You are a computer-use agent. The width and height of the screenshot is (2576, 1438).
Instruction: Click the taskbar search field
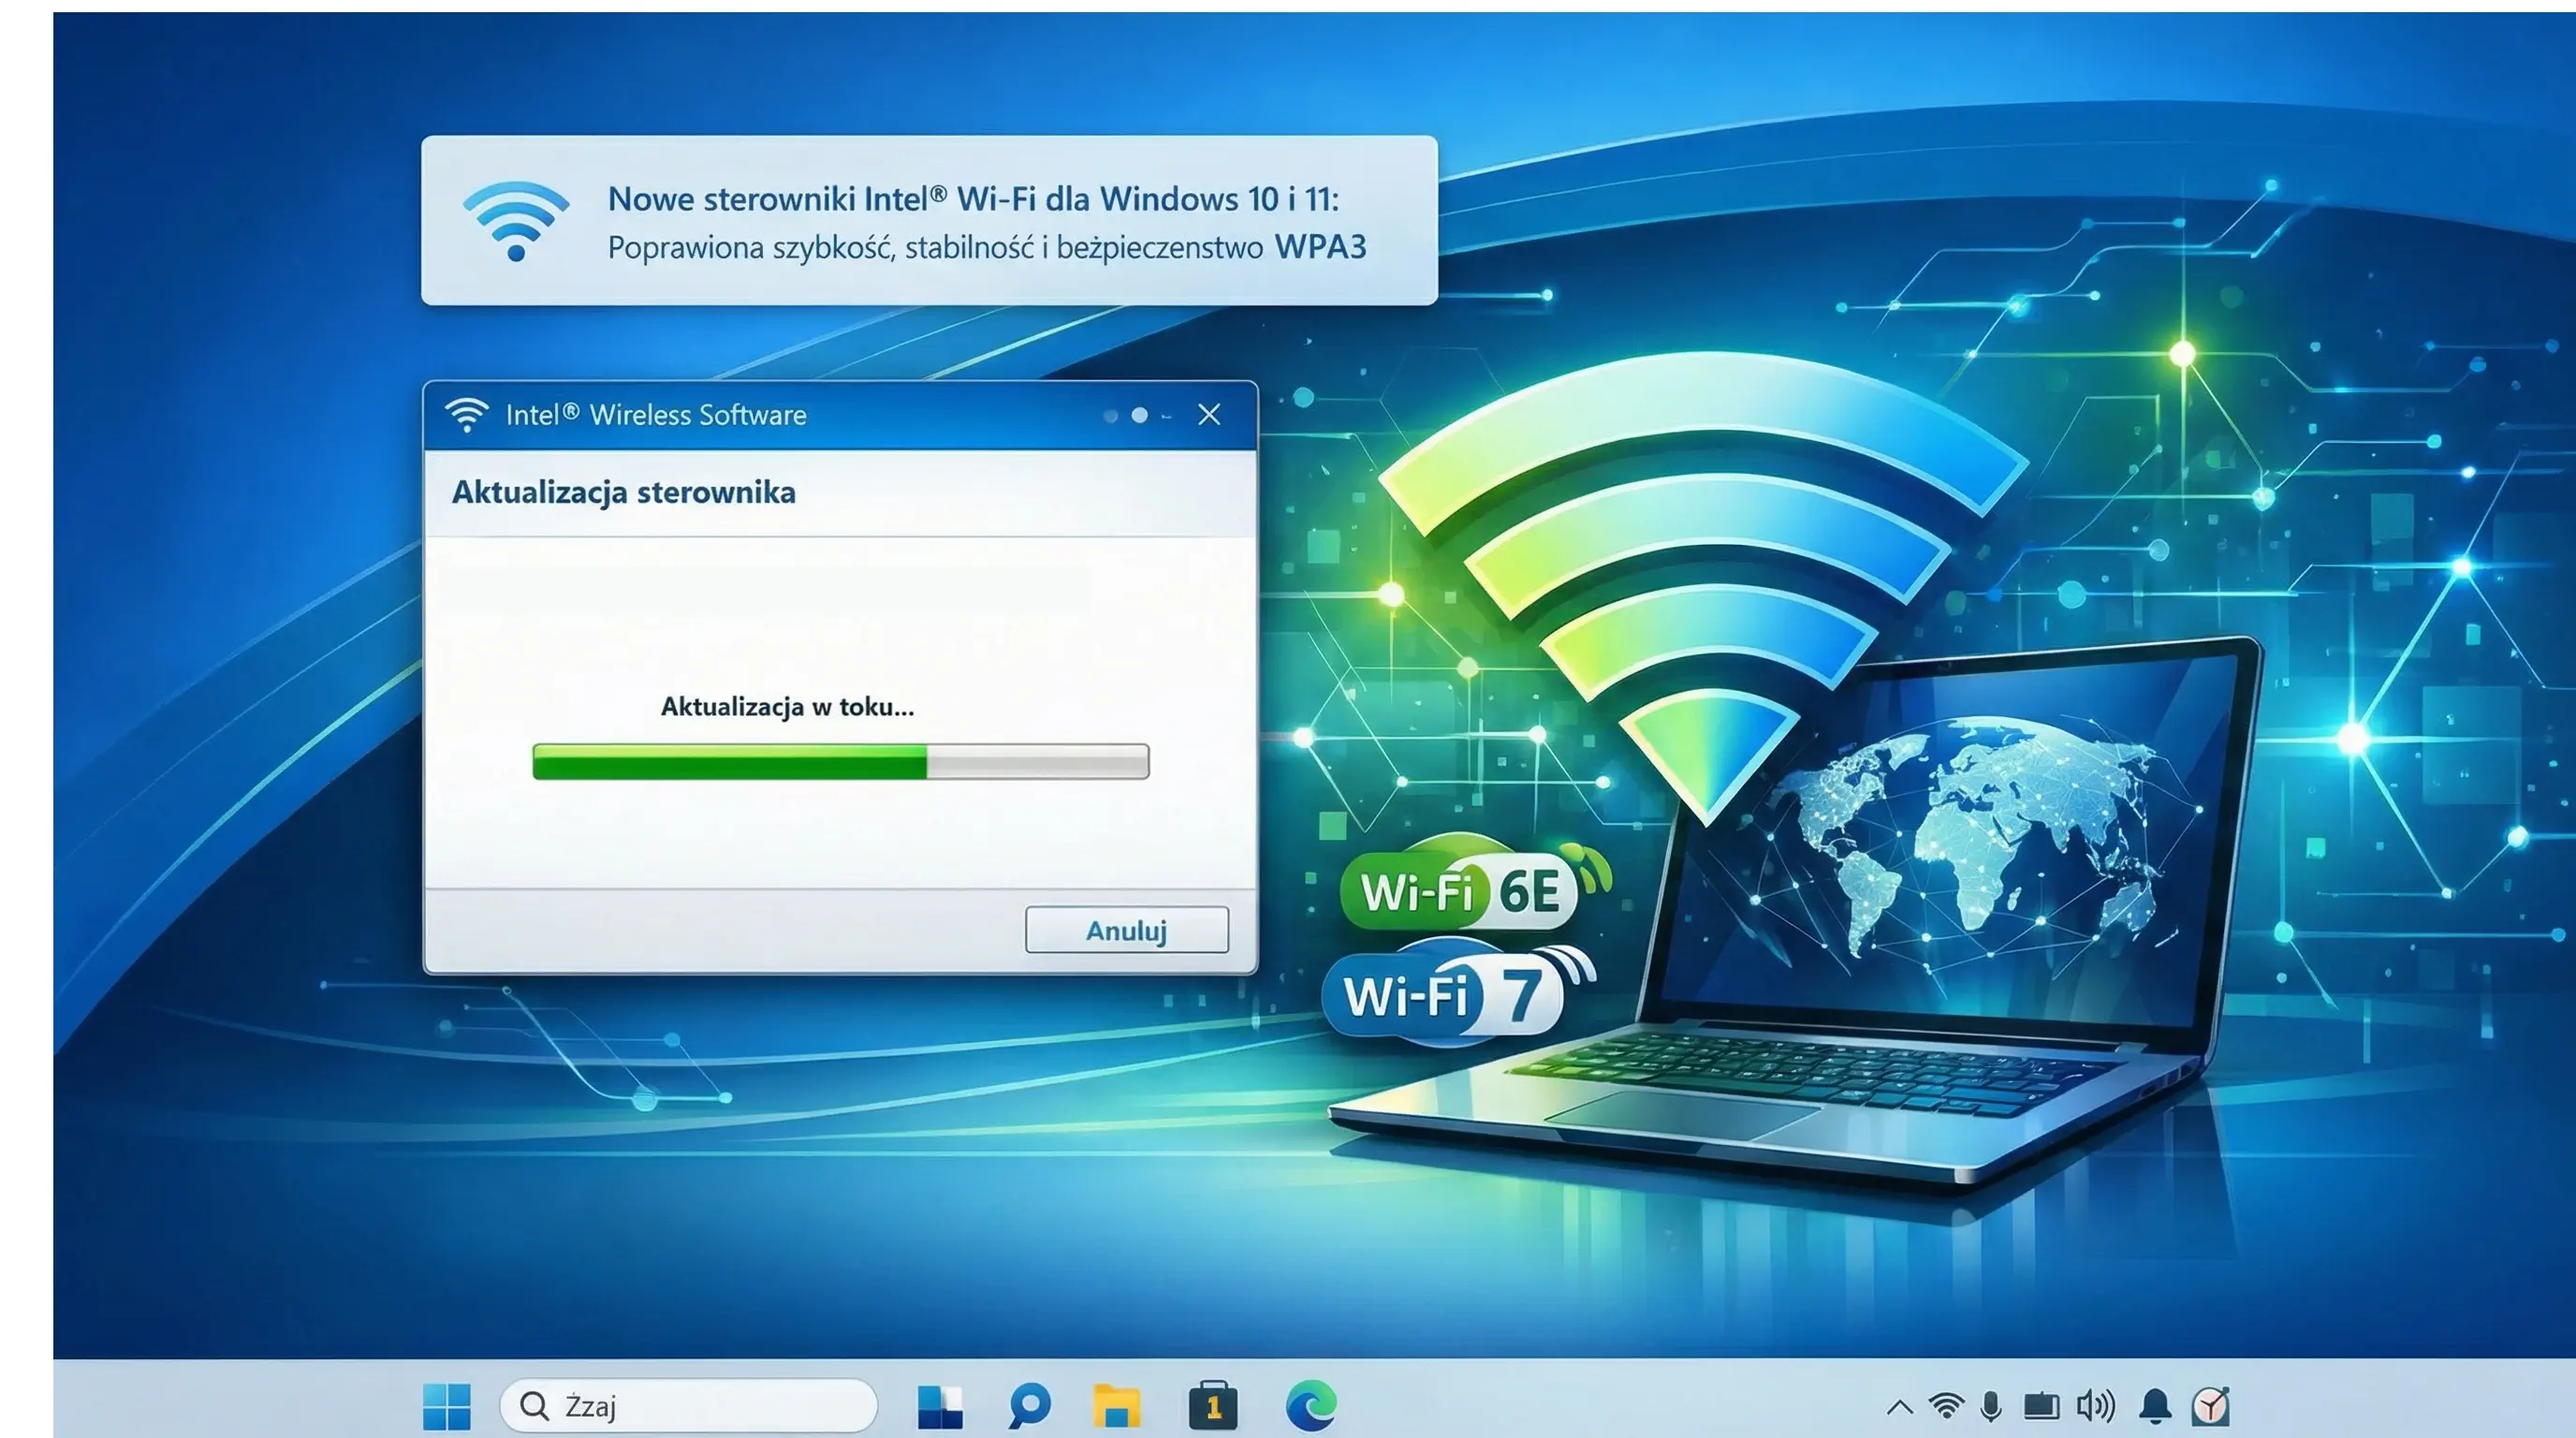click(688, 1406)
